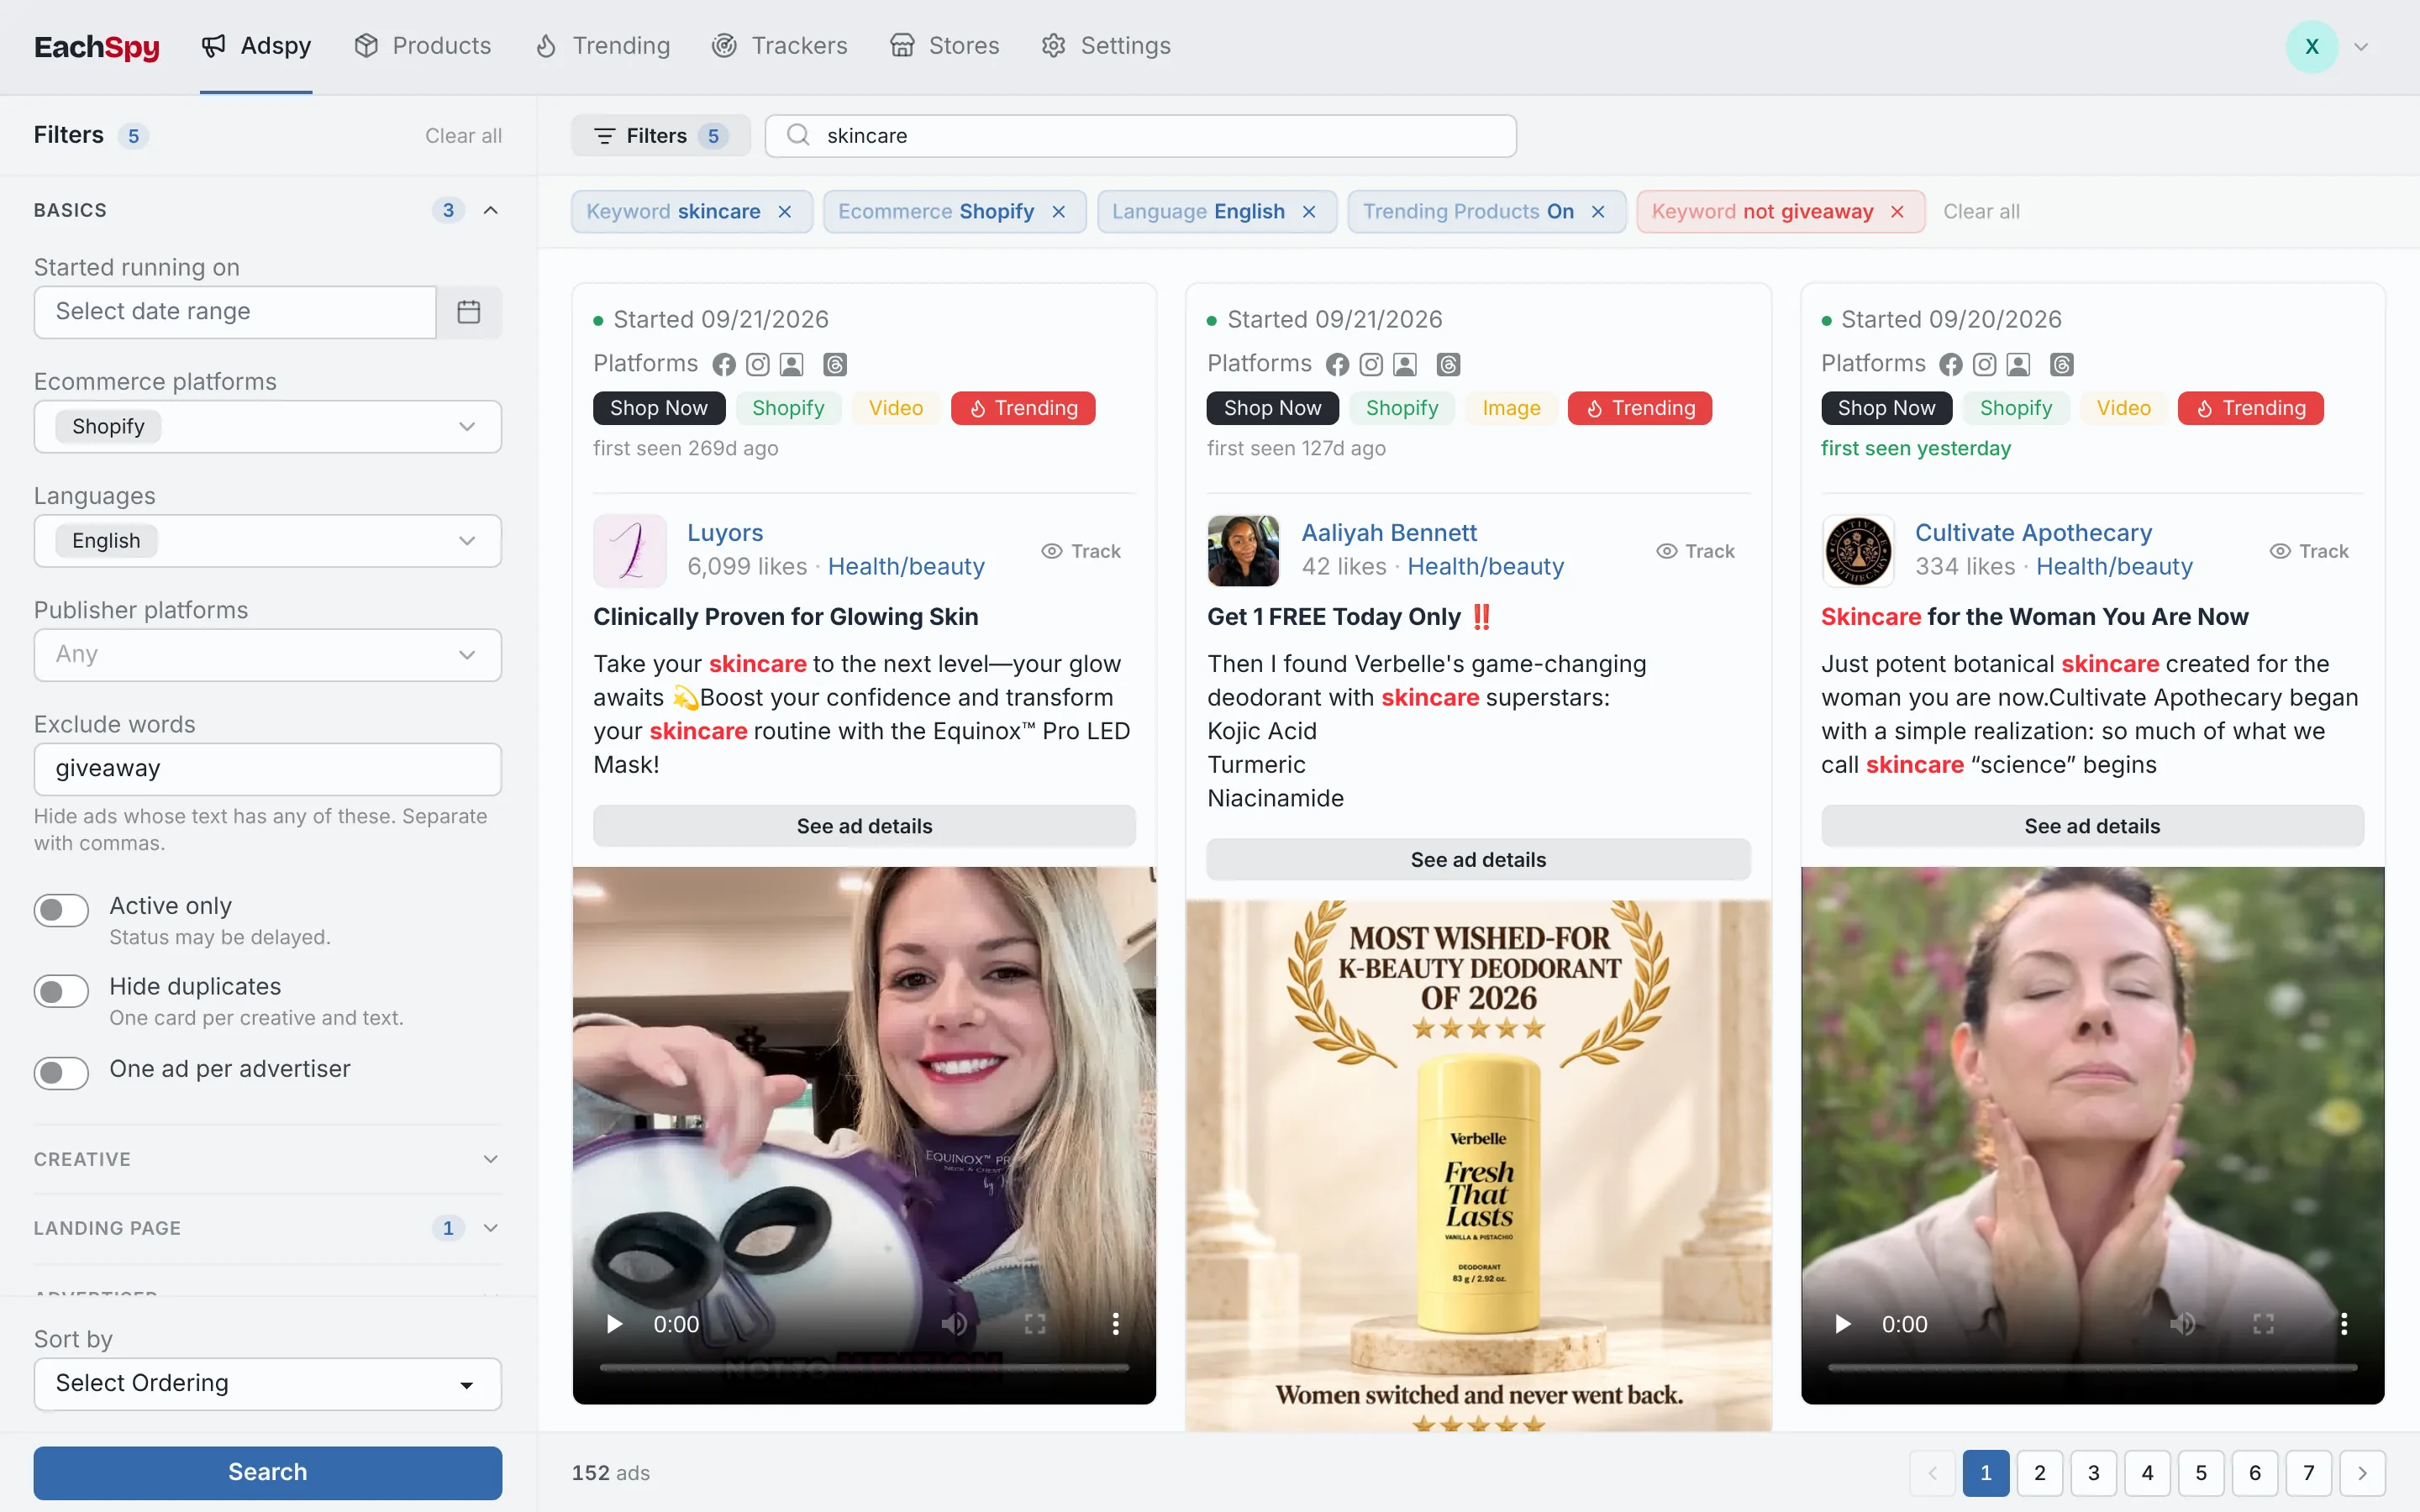2420x1512 pixels.
Task: Go to results page 2
Action: coord(2039,1473)
